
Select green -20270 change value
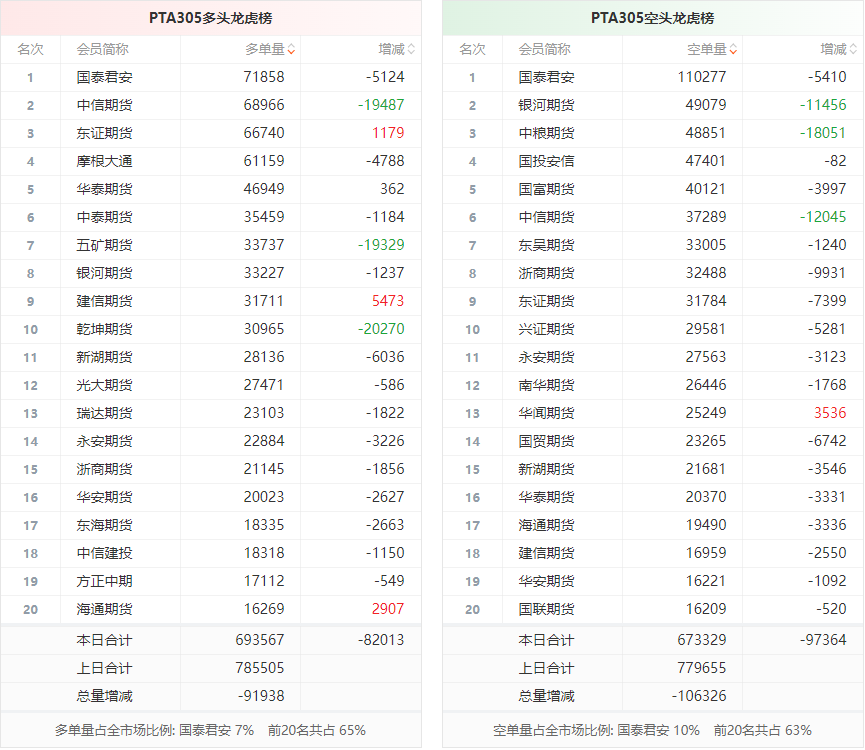pyautogui.click(x=382, y=329)
